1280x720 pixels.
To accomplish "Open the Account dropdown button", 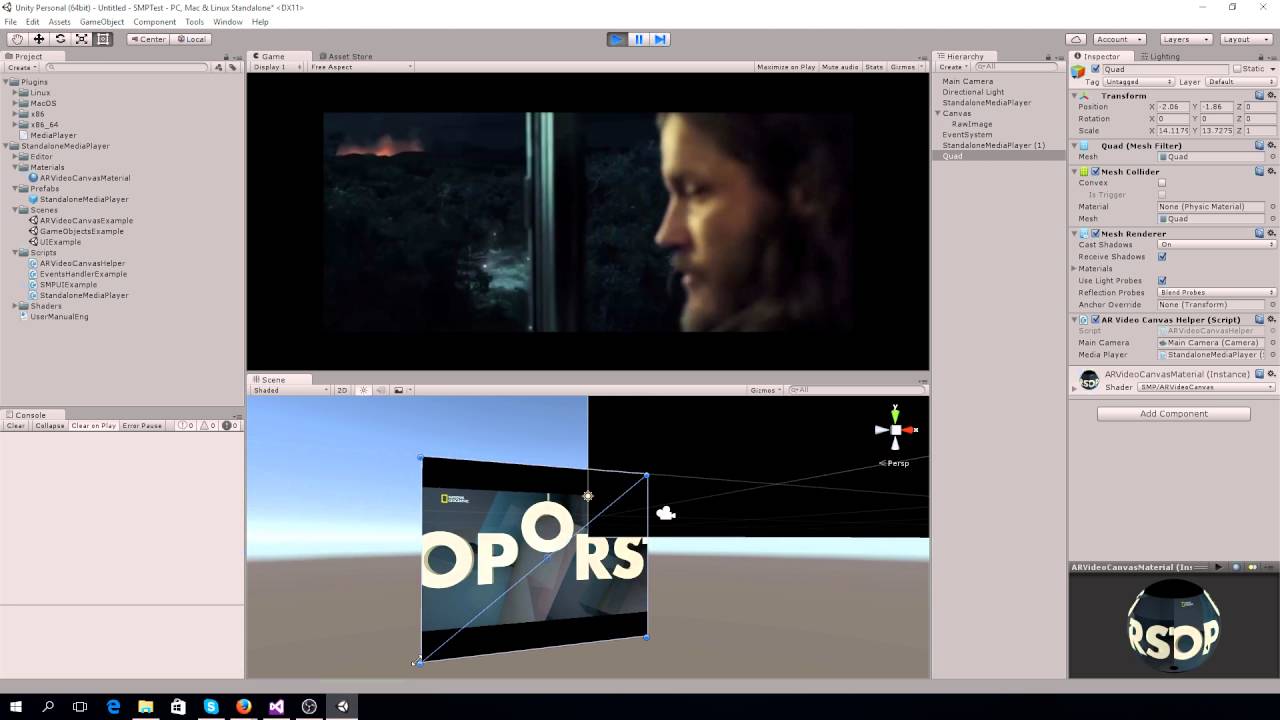I will (x=1117, y=39).
